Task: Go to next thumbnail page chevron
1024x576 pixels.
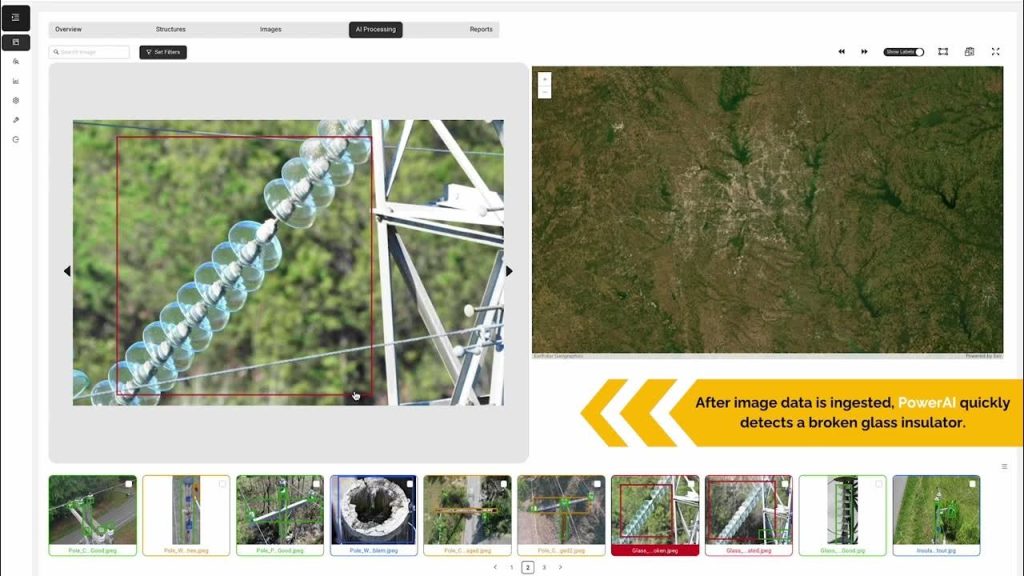Action: [x=560, y=567]
